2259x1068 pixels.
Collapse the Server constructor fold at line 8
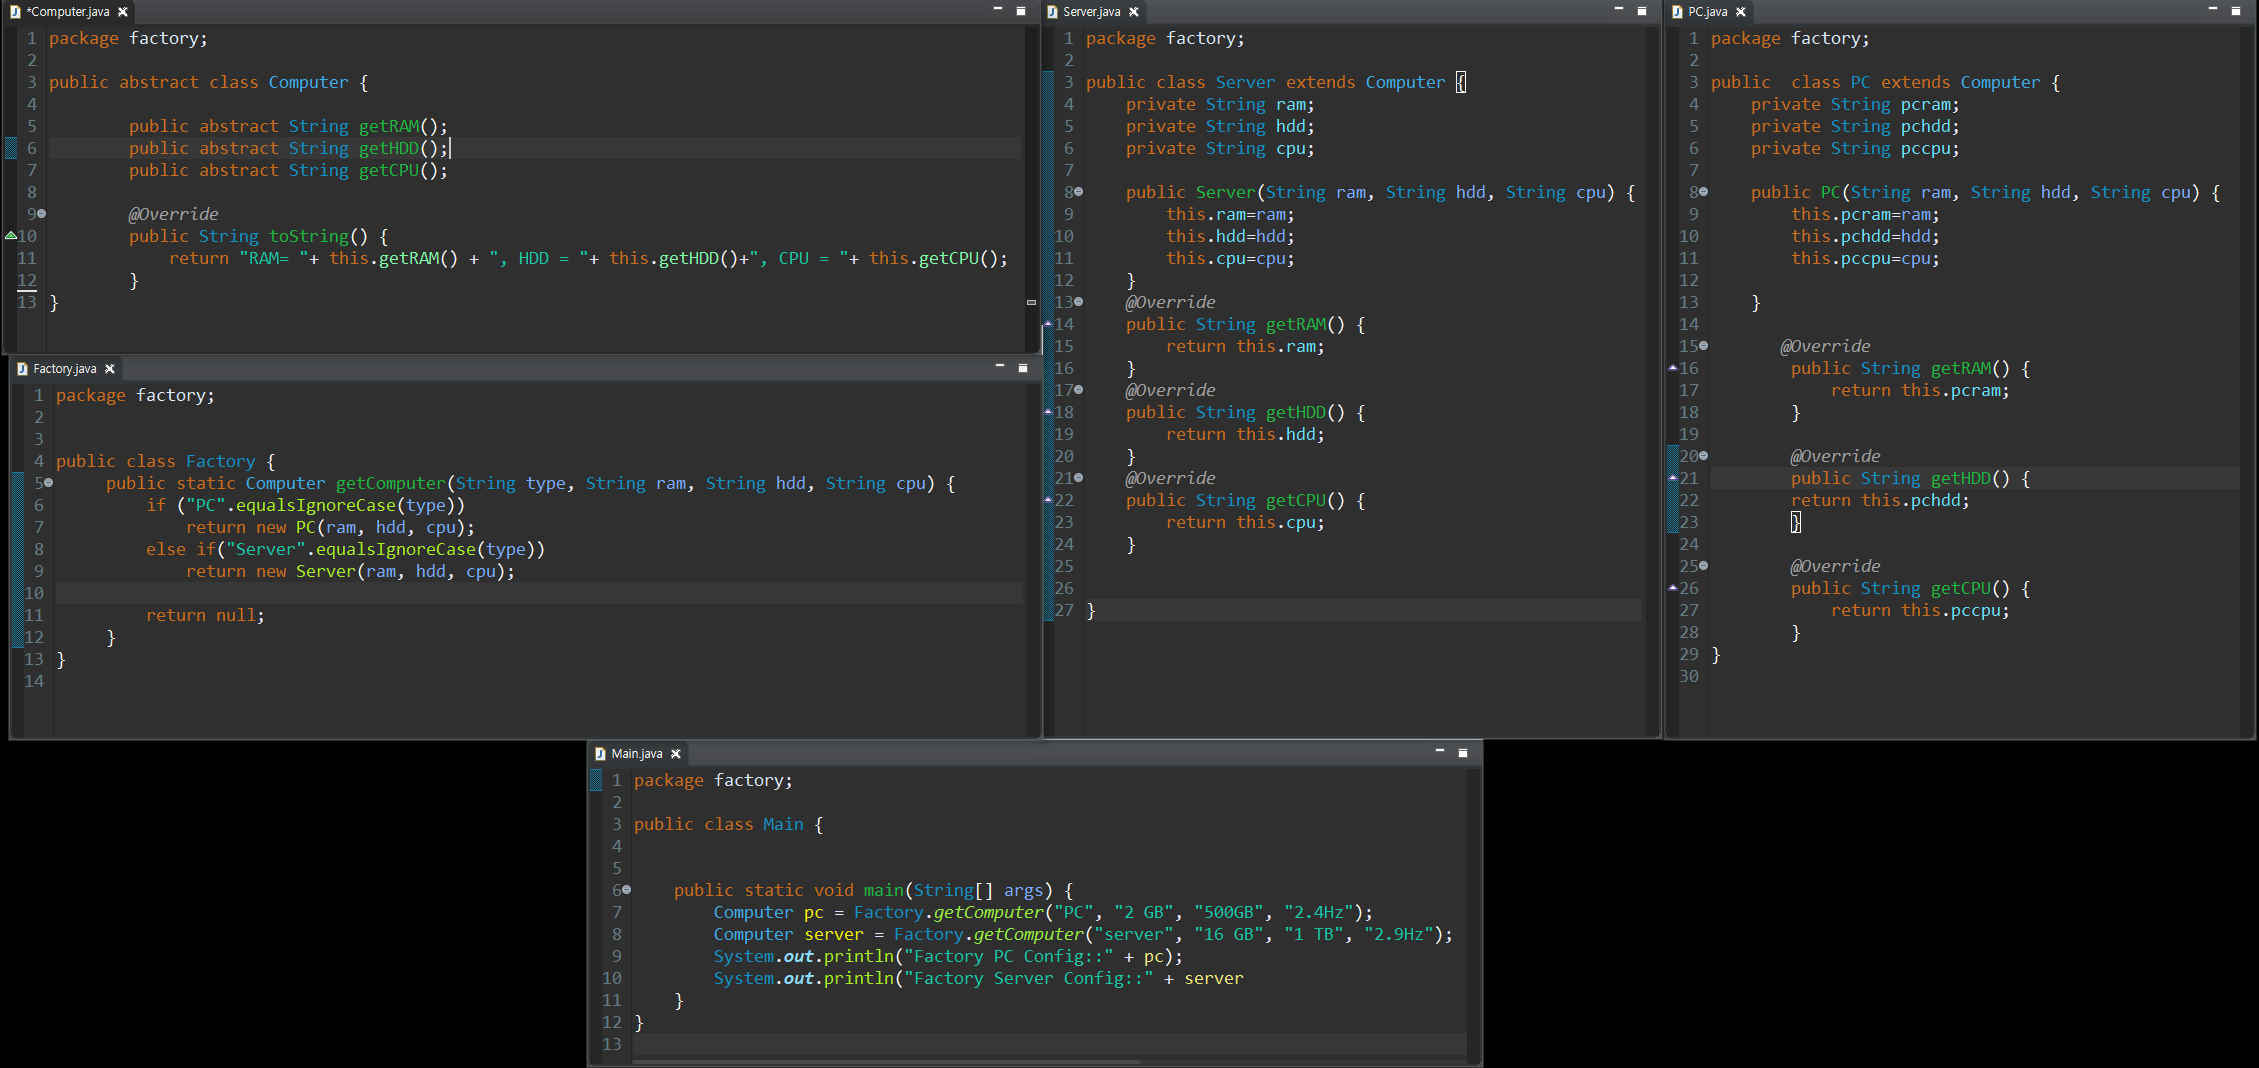1078,192
